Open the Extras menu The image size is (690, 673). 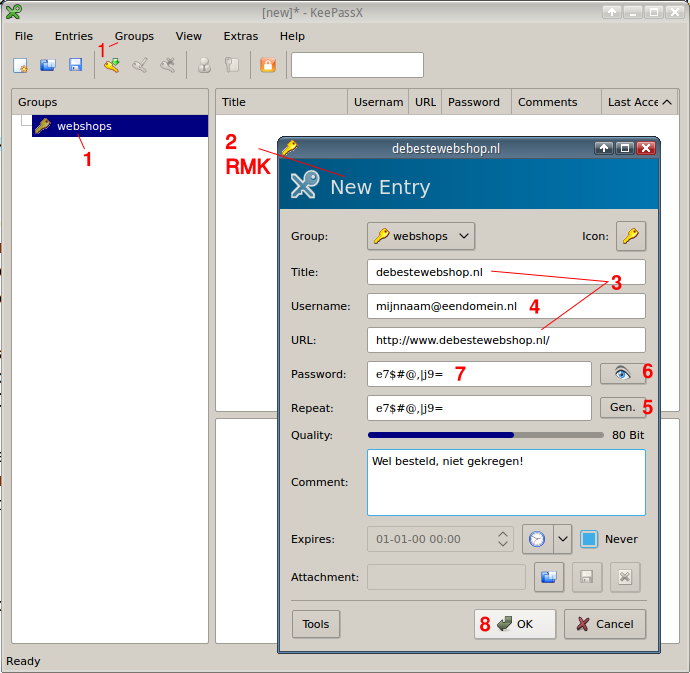point(240,36)
